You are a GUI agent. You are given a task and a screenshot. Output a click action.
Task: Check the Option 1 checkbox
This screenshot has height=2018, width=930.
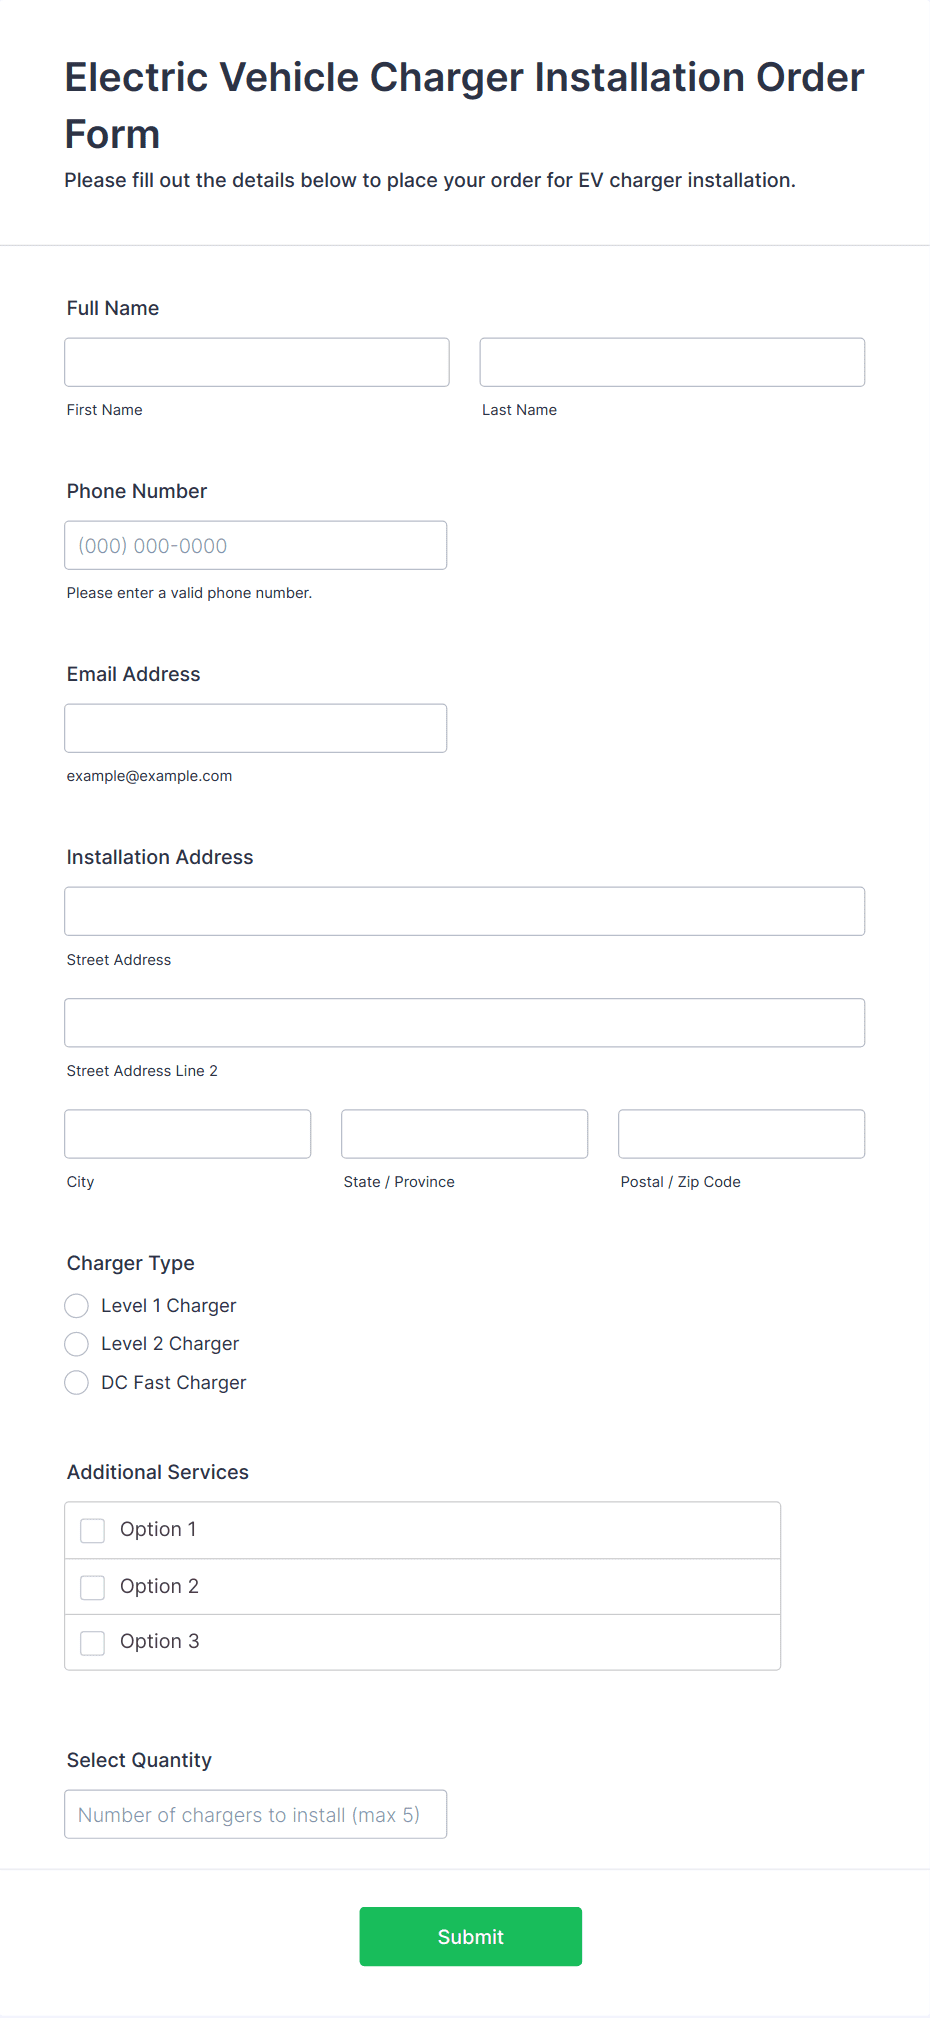click(x=93, y=1531)
